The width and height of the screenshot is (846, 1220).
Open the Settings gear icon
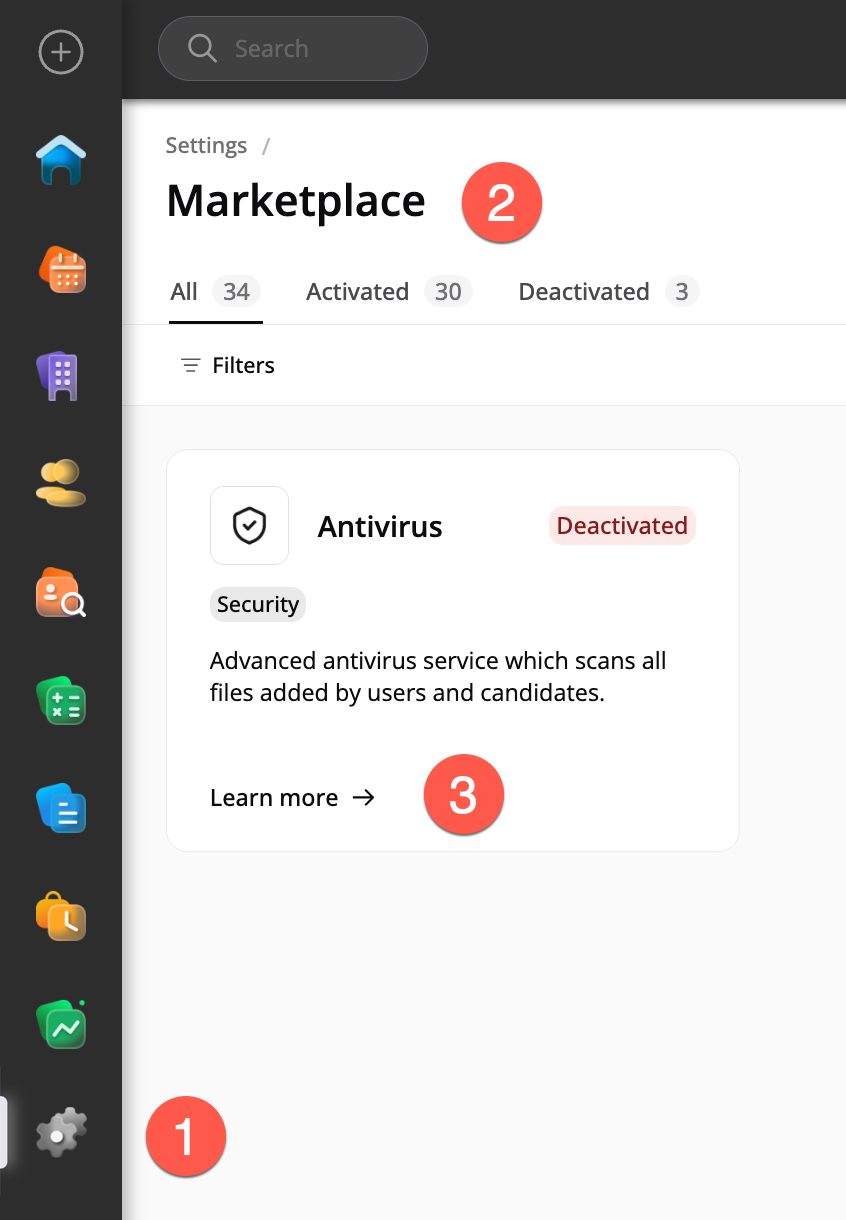point(61,1133)
